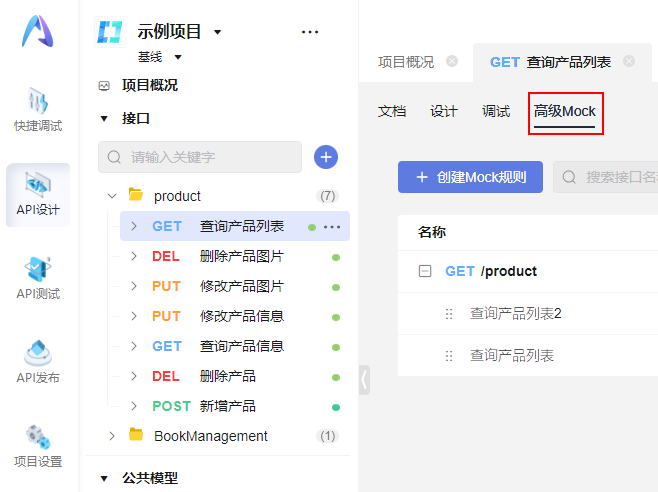Screen dimensions: 658x492
Task: Open the 查询产品列表2 mock rule
Action: click(x=516, y=314)
